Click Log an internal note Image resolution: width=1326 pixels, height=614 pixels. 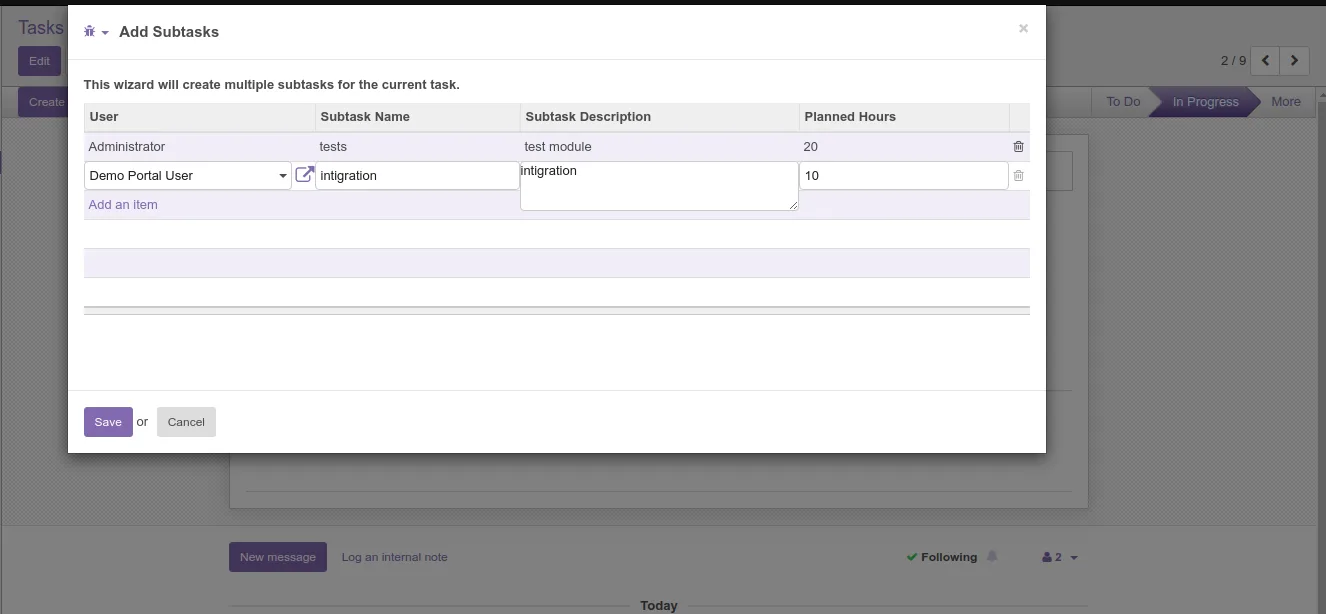[x=394, y=557]
